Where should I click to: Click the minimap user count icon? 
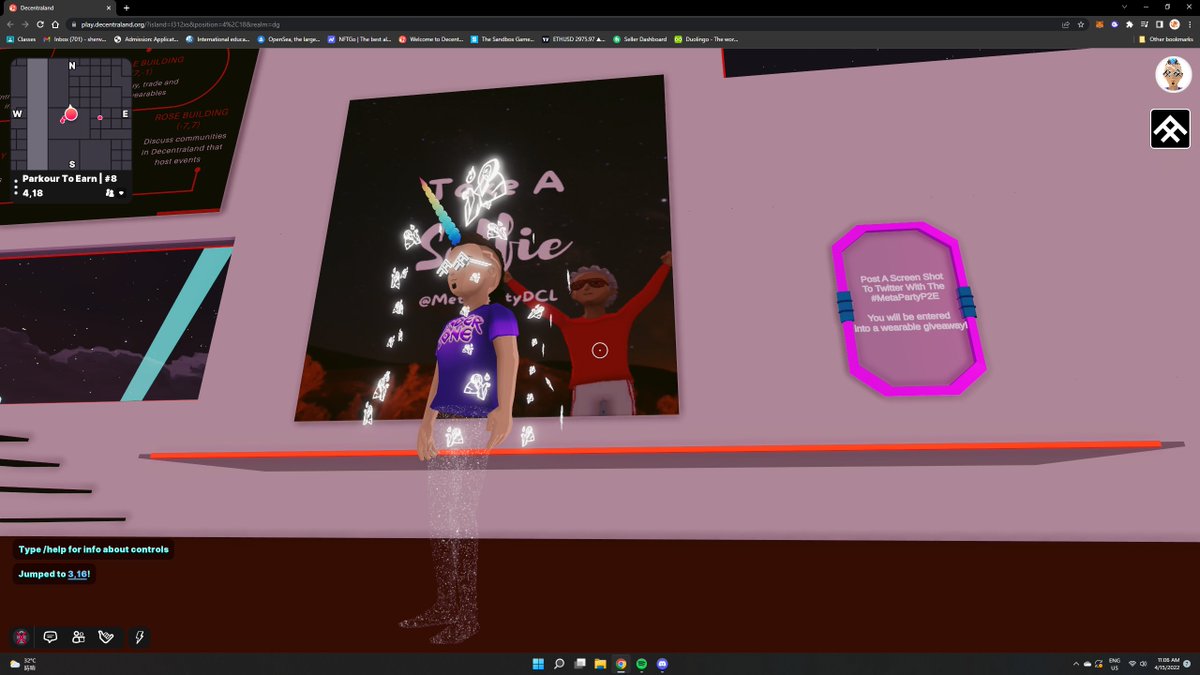coord(110,193)
